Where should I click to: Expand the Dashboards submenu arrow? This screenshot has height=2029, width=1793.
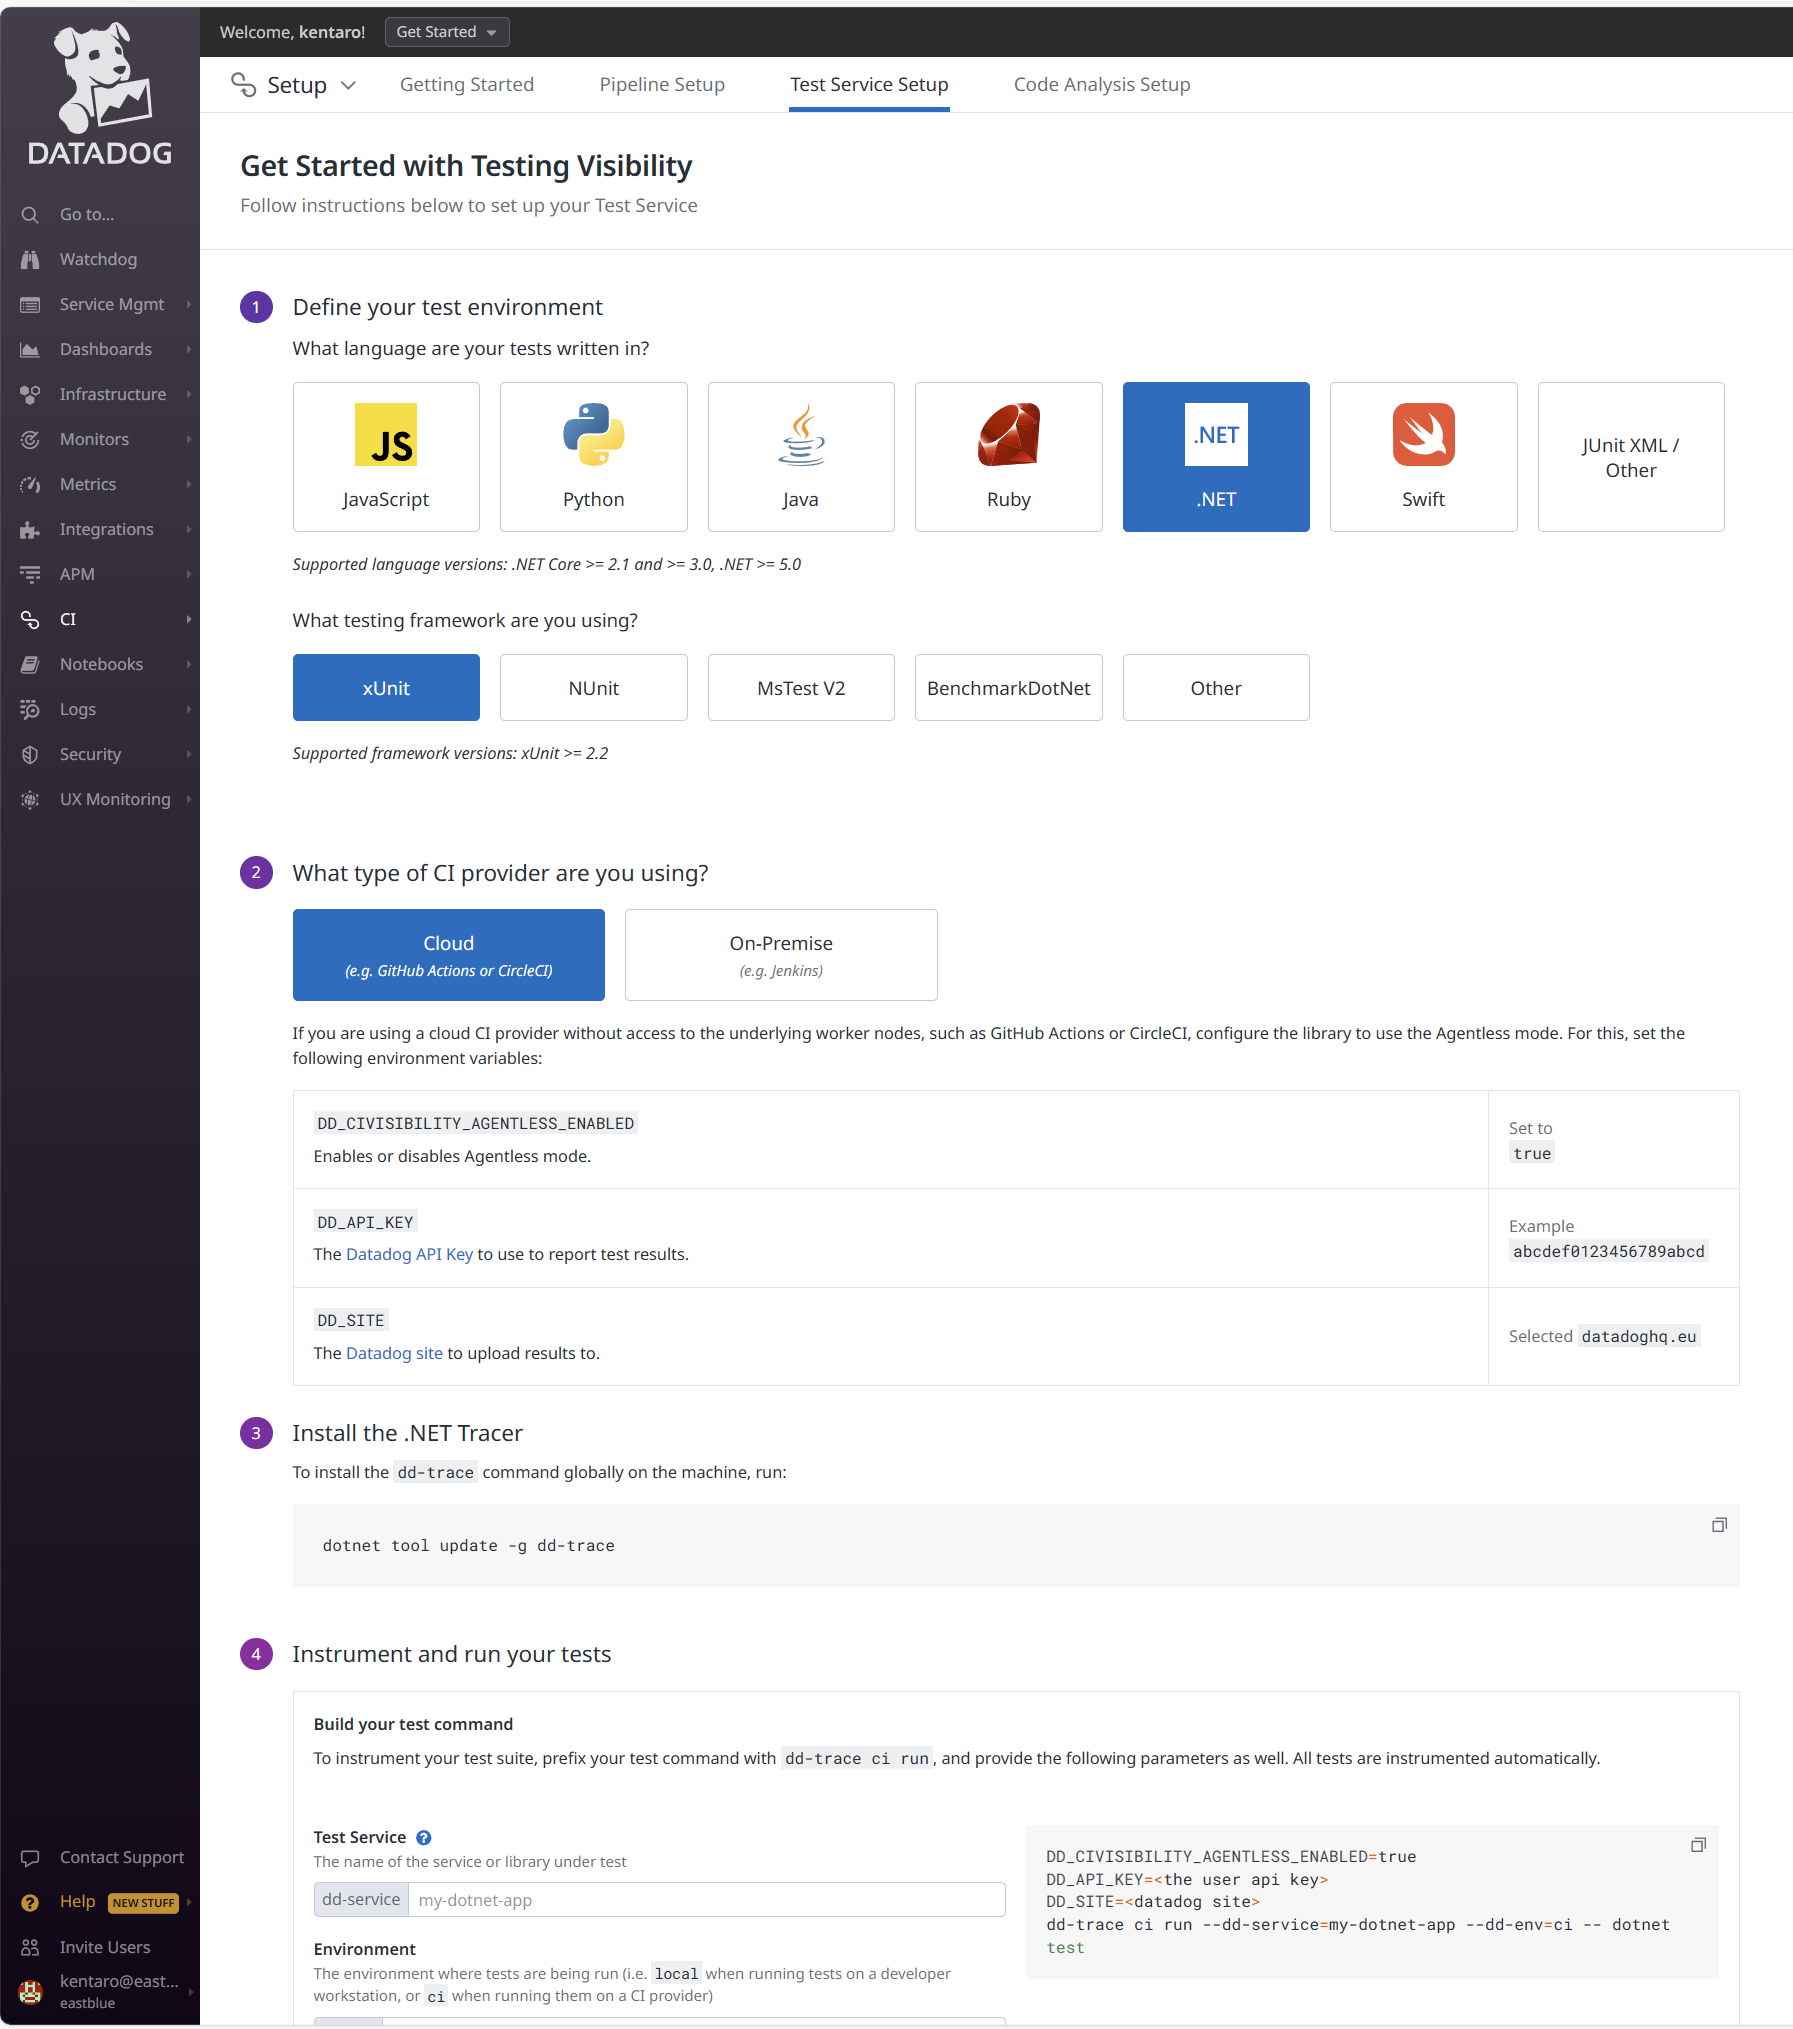pyautogui.click(x=188, y=349)
